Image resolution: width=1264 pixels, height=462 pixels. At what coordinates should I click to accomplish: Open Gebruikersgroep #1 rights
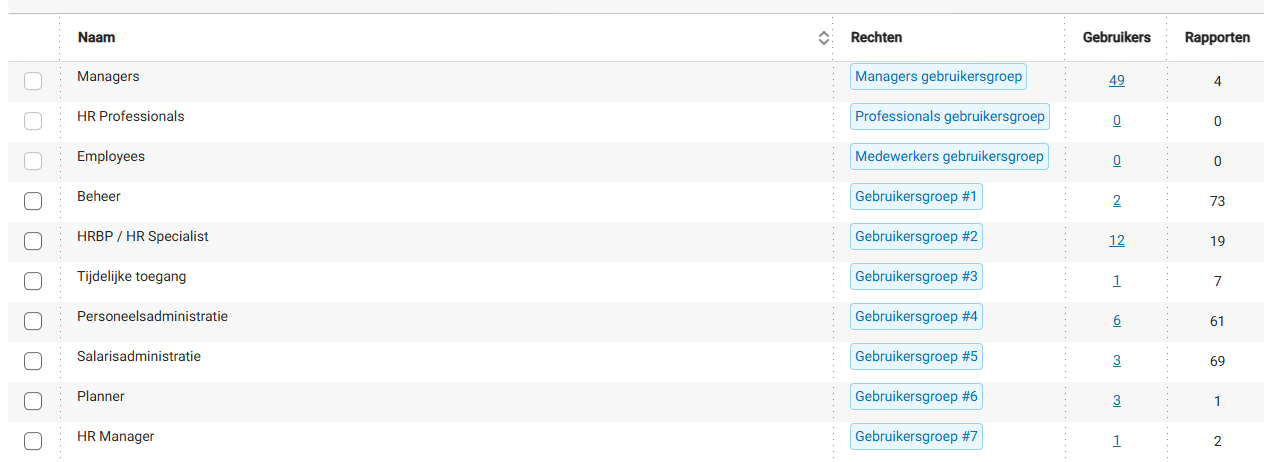point(916,196)
